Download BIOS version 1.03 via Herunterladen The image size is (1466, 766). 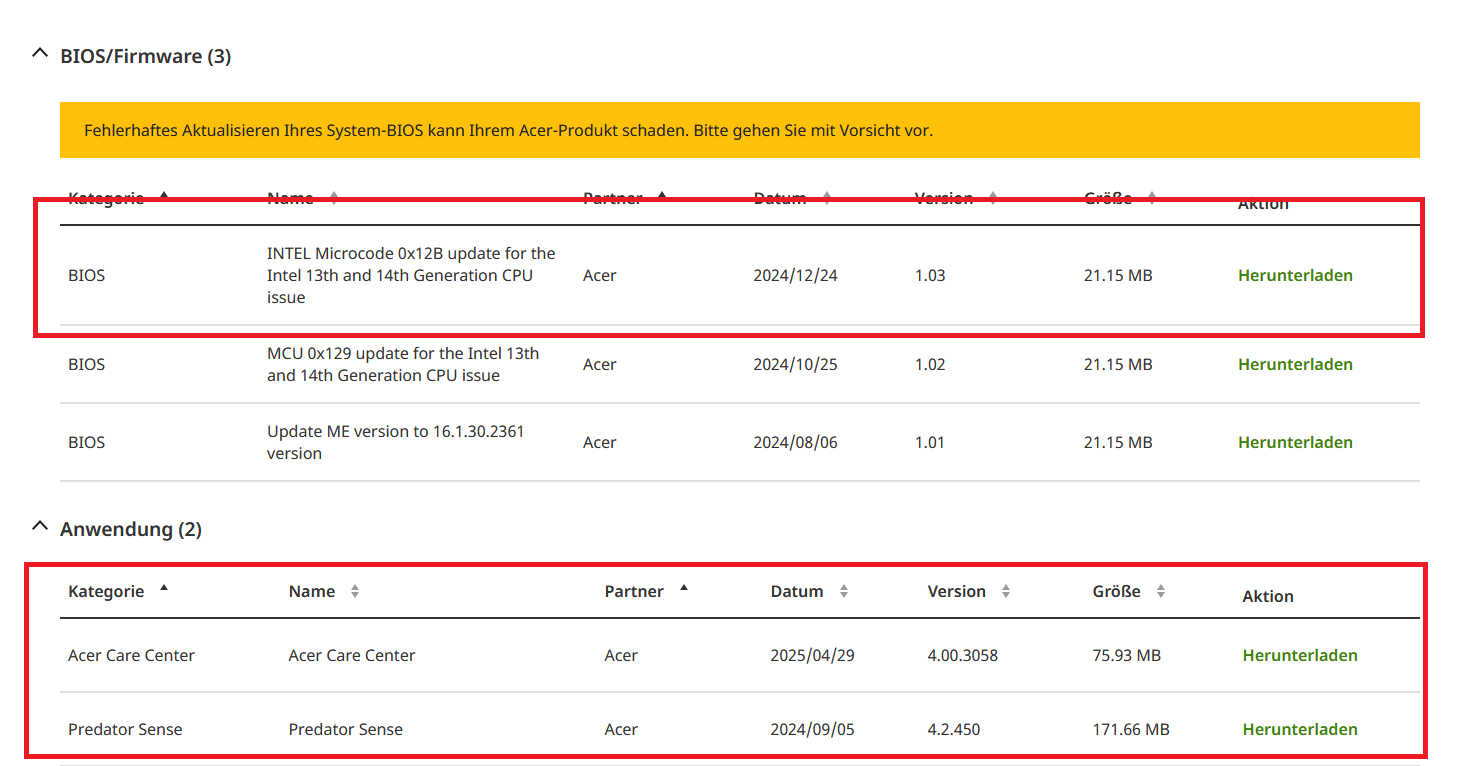(1295, 275)
